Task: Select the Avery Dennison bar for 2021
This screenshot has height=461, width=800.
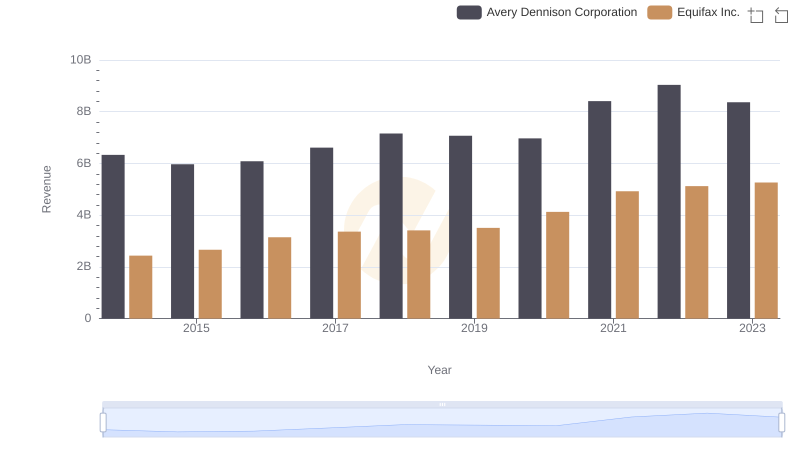Action: point(599,210)
